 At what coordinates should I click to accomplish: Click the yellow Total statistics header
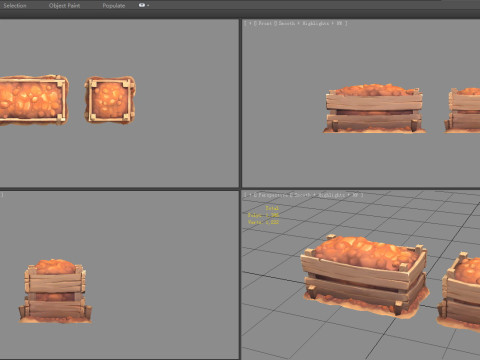pos(272,208)
